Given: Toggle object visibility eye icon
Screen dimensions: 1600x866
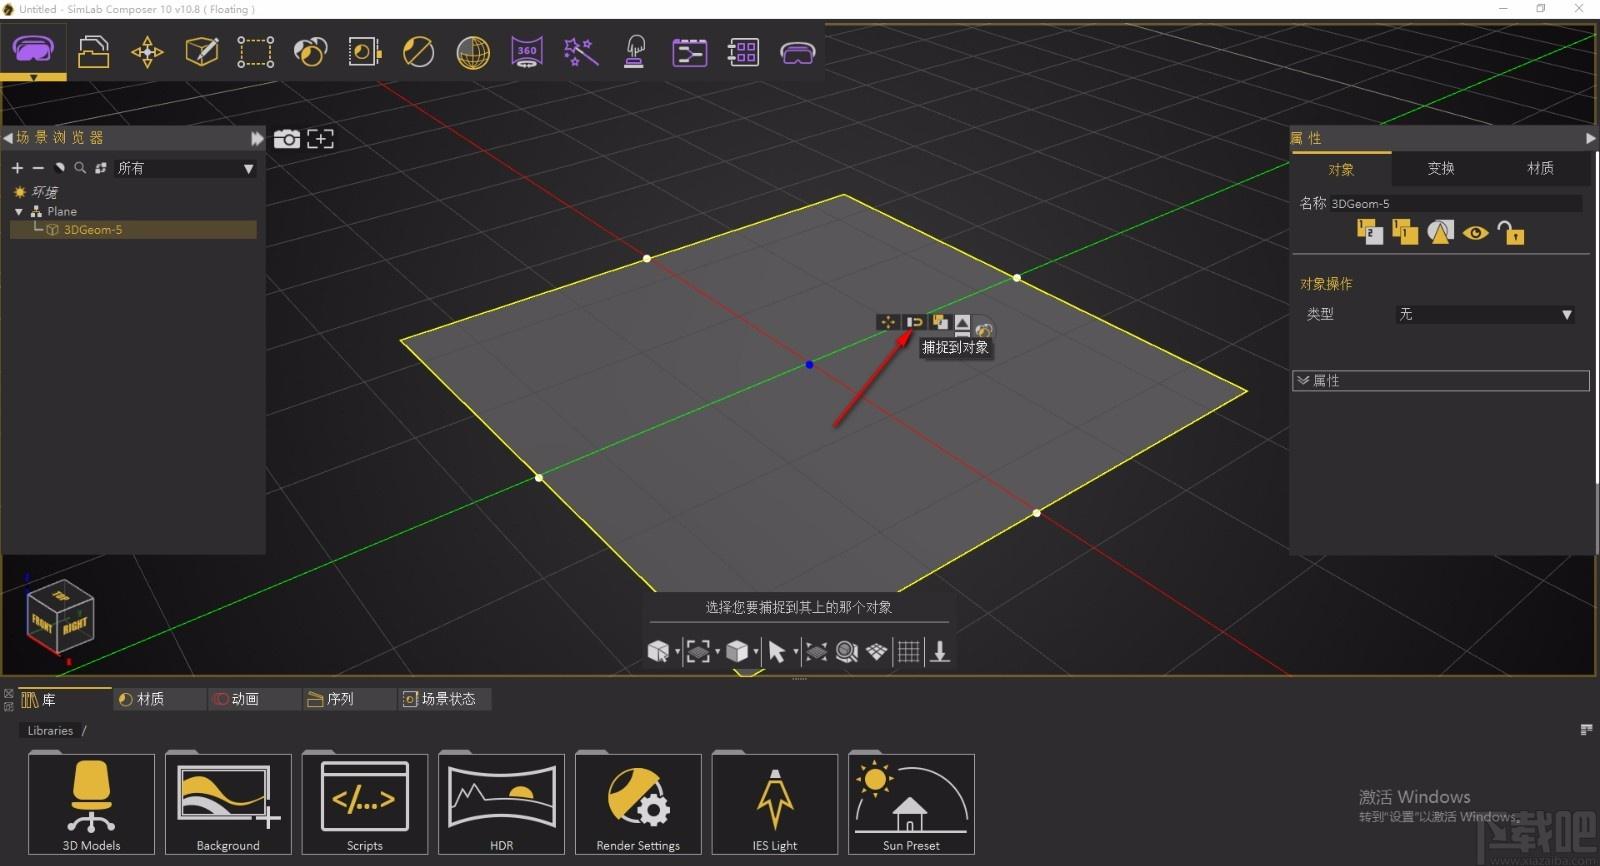Looking at the screenshot, I should (1475, 233).
